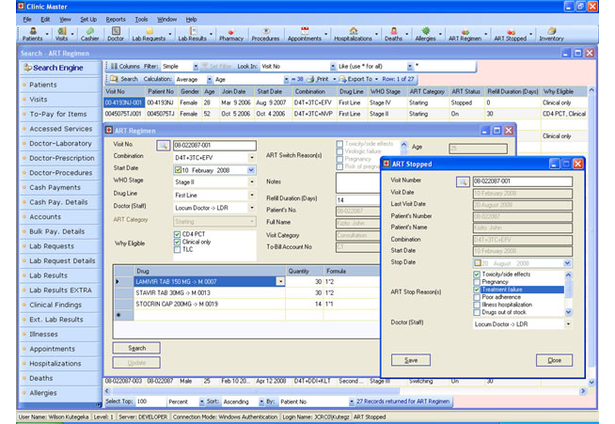Screen dimensions: 615x424
Task: Click Visit Number lookup icon in ART Stopped
Action: click(463, 182)
